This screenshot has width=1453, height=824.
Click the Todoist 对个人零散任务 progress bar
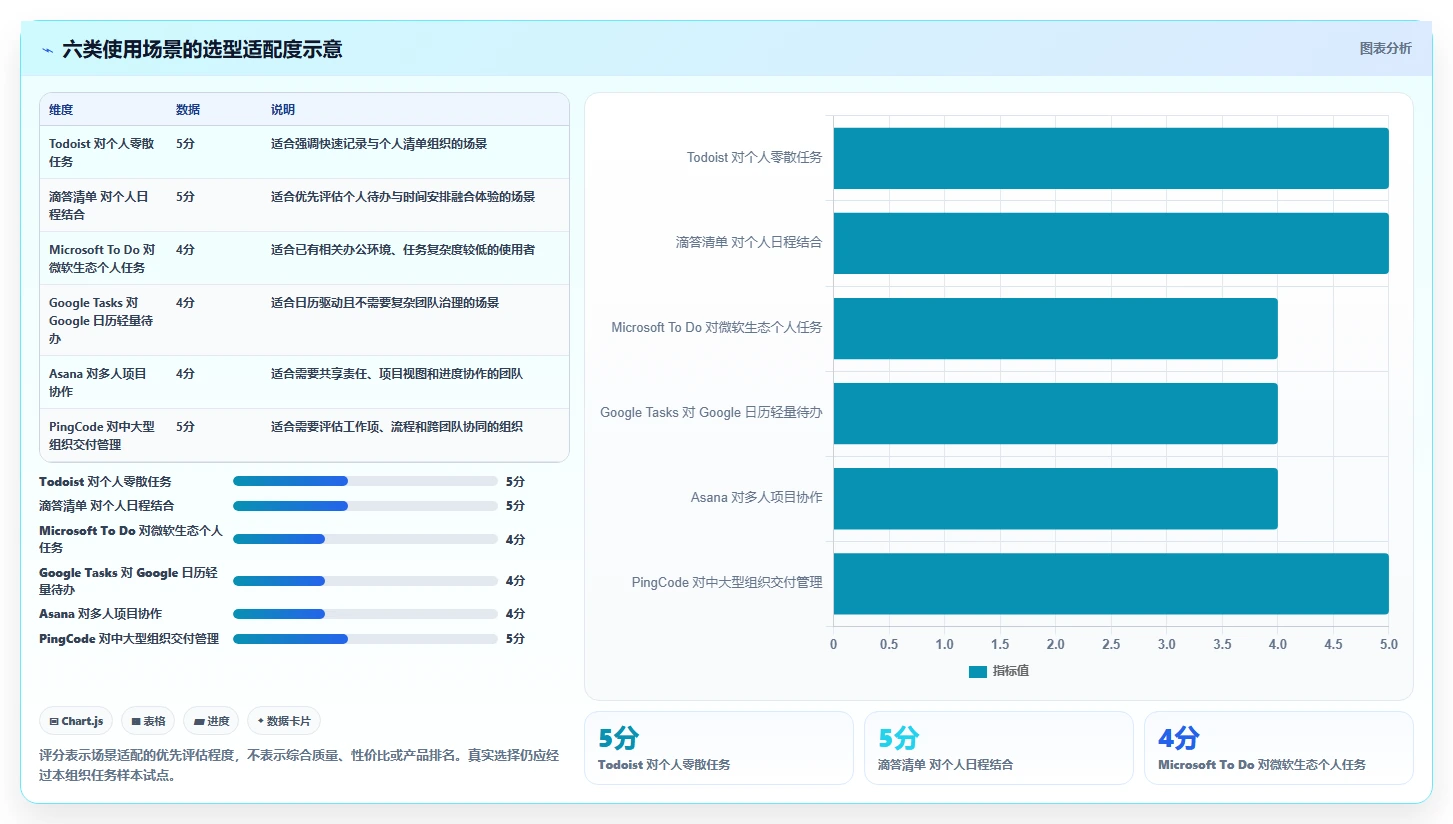click(x=365, y=481)
